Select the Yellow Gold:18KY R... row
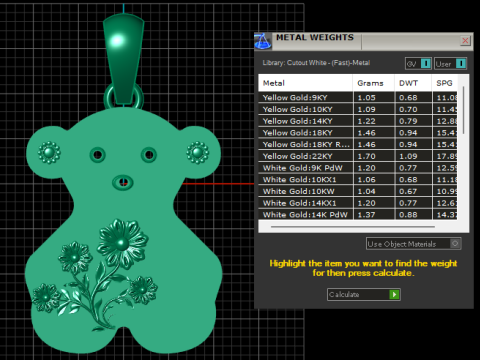480x360 pixels. pyautogui.click(x=358, y=144)
